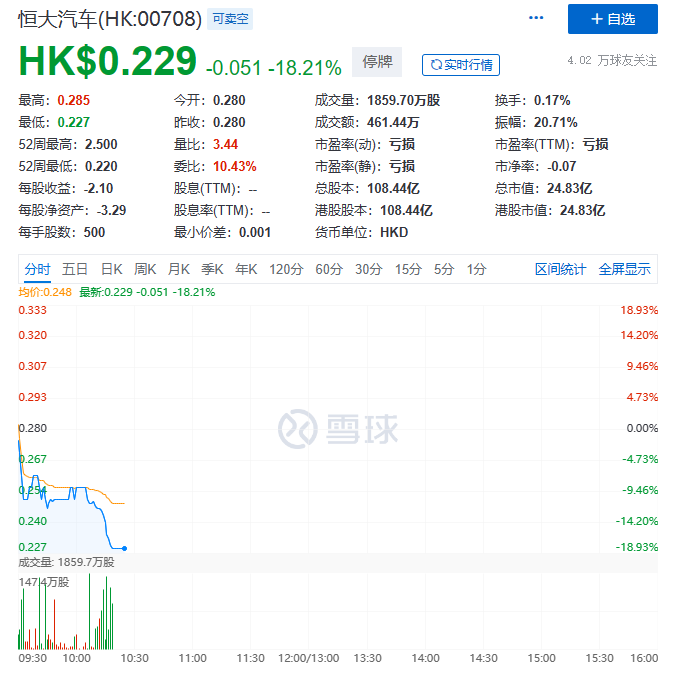Open the 月K chart tab
677x677 pixels.
(x=178, y=269)
